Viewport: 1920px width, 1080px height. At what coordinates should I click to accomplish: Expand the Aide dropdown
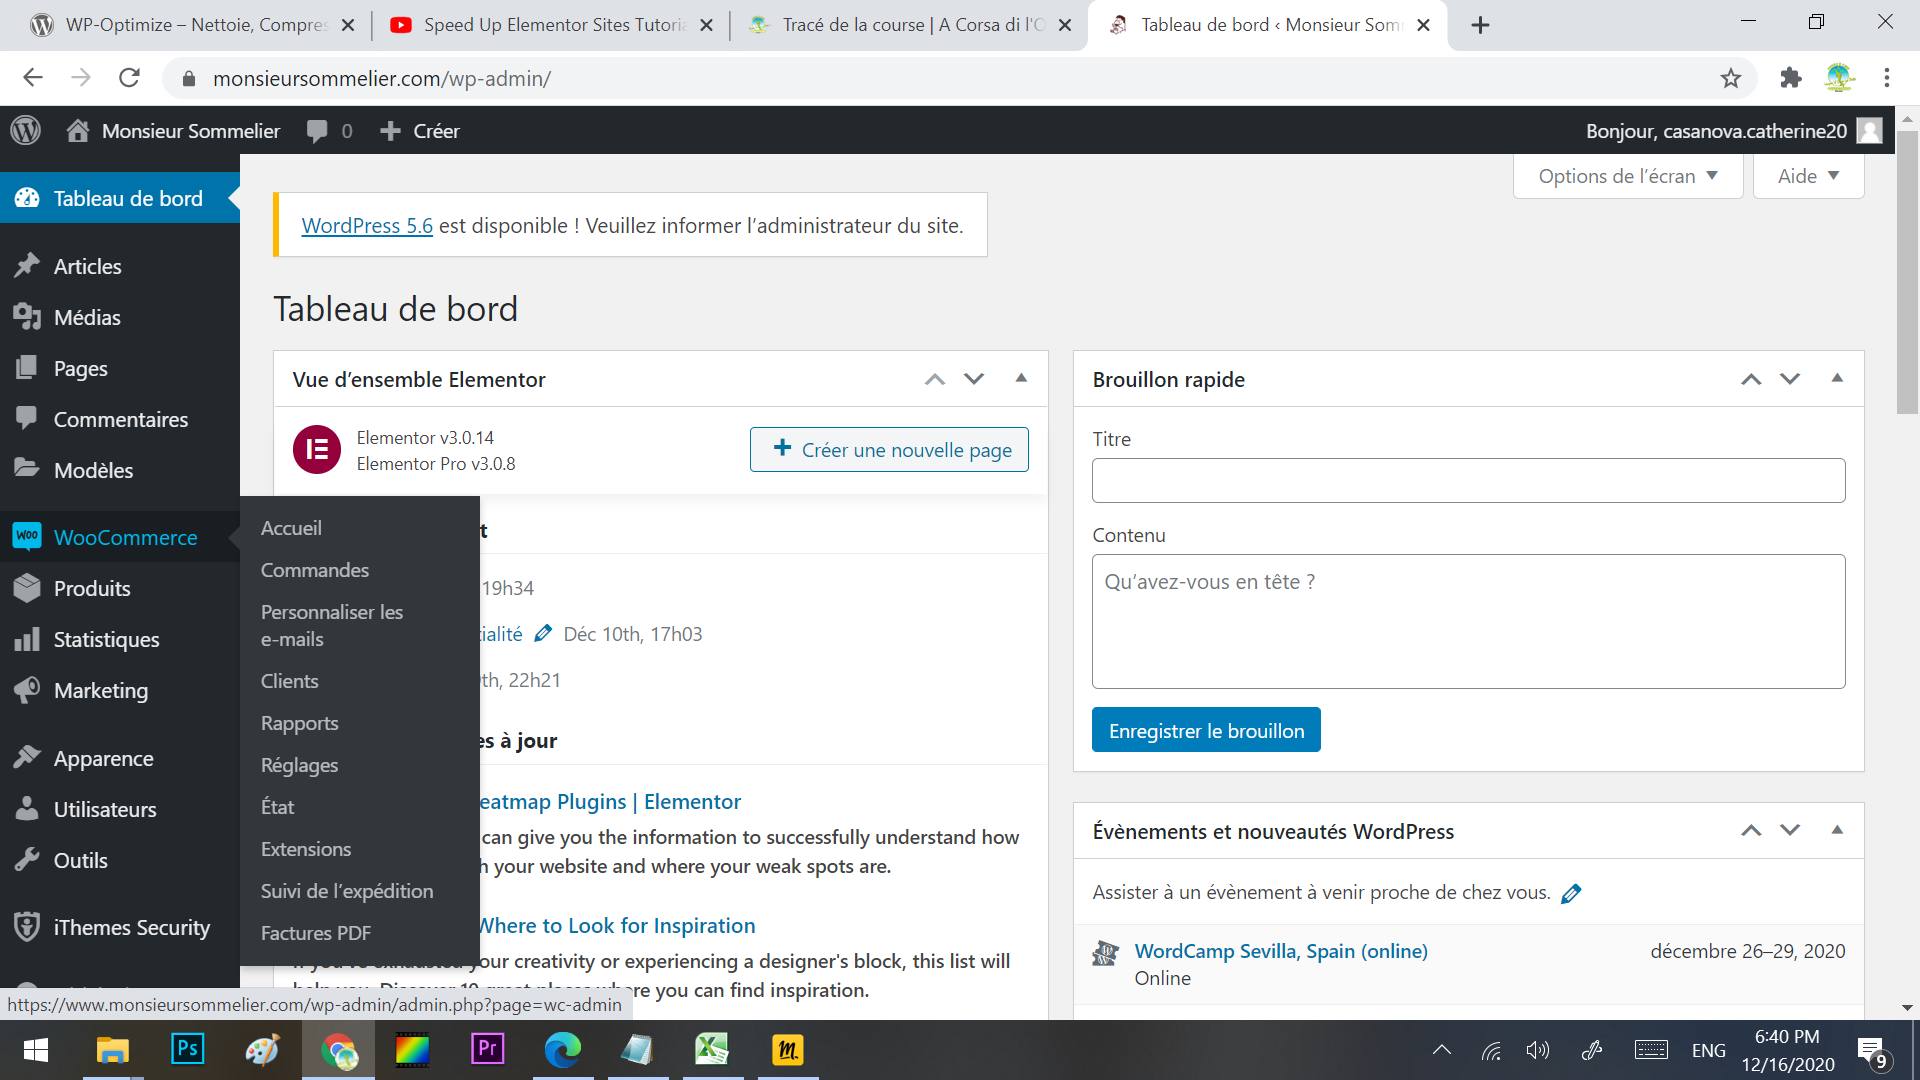pos(1808,176)
